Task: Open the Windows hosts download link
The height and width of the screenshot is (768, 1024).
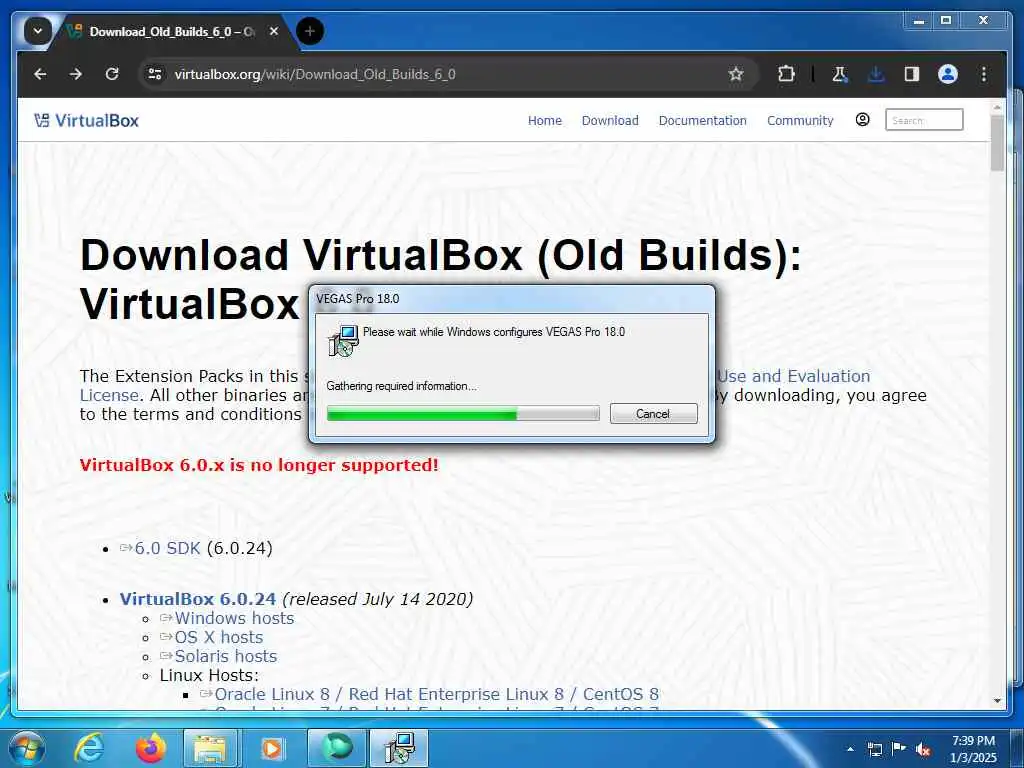Action: pyautogui.click(x=234, y=618)
